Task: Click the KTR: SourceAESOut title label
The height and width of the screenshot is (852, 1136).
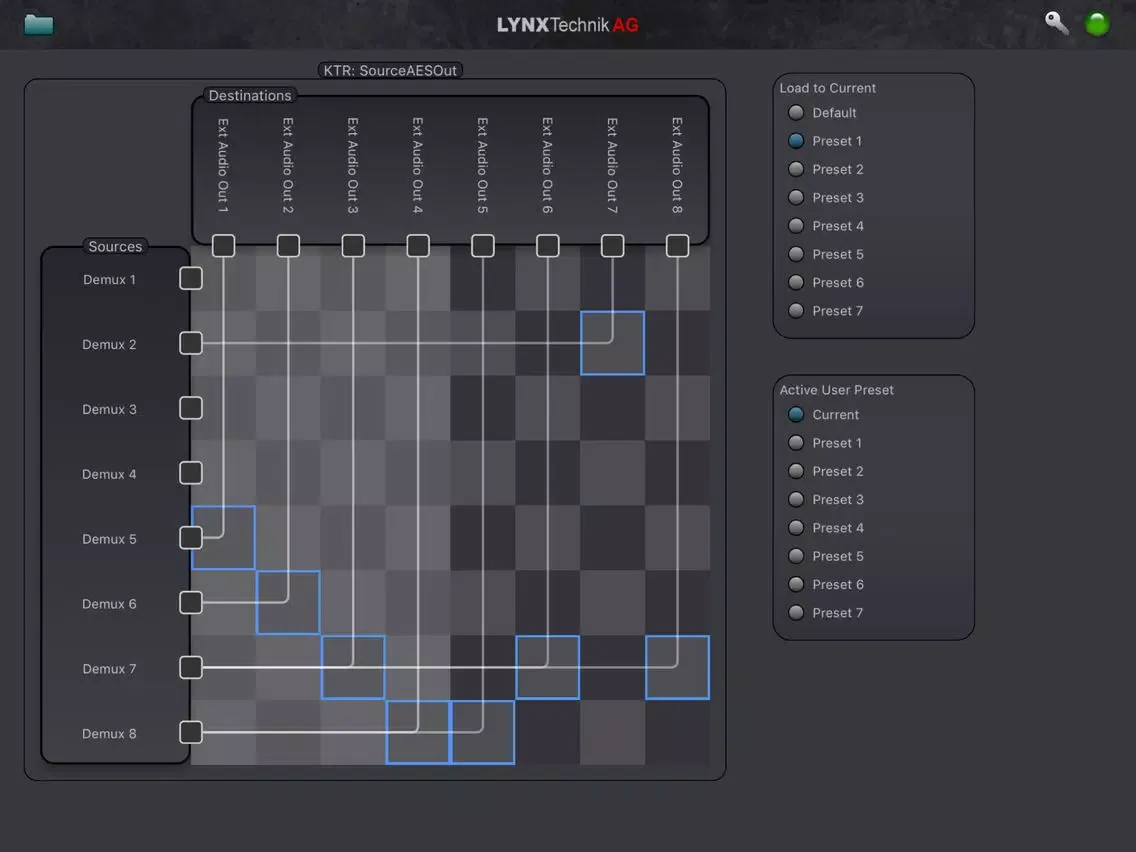Action: (x=390, y=70)
